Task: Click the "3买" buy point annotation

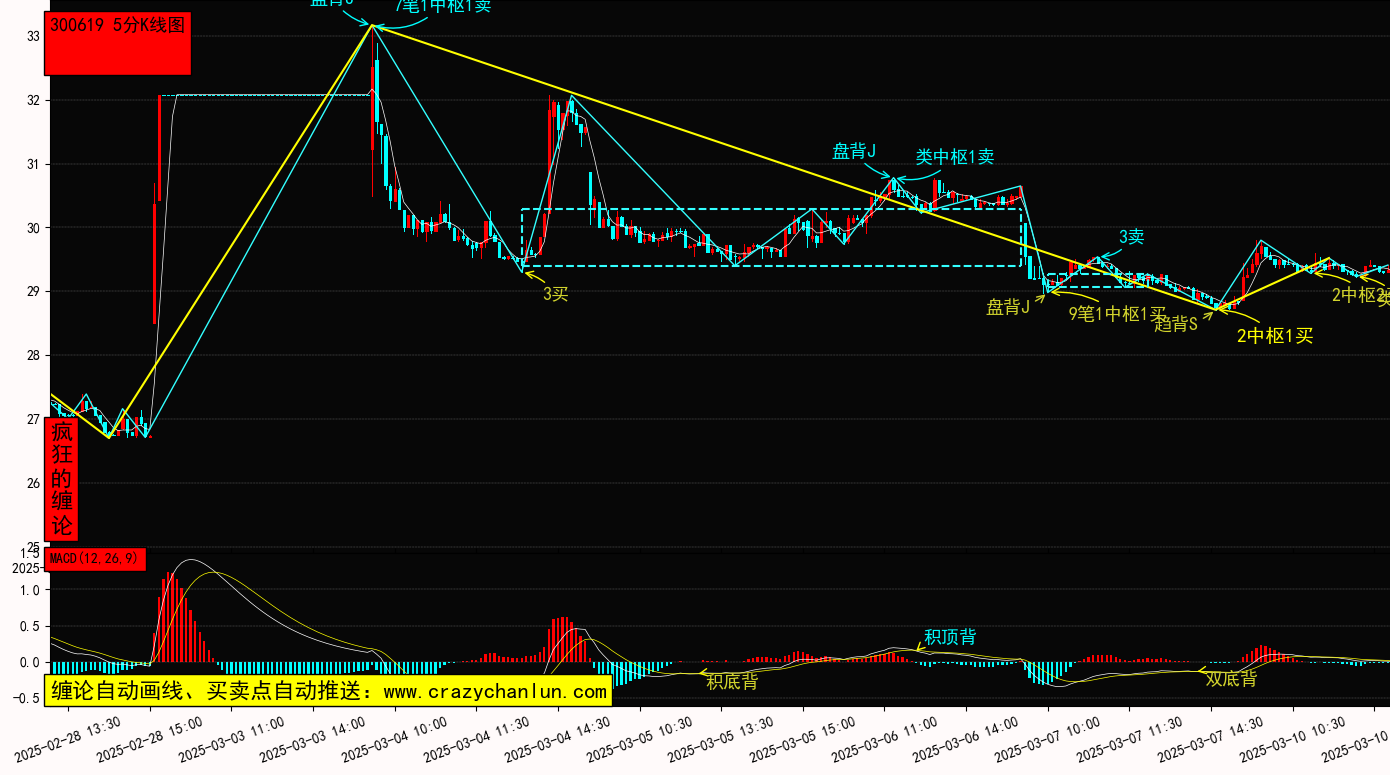Action: [x=555, y=294]
